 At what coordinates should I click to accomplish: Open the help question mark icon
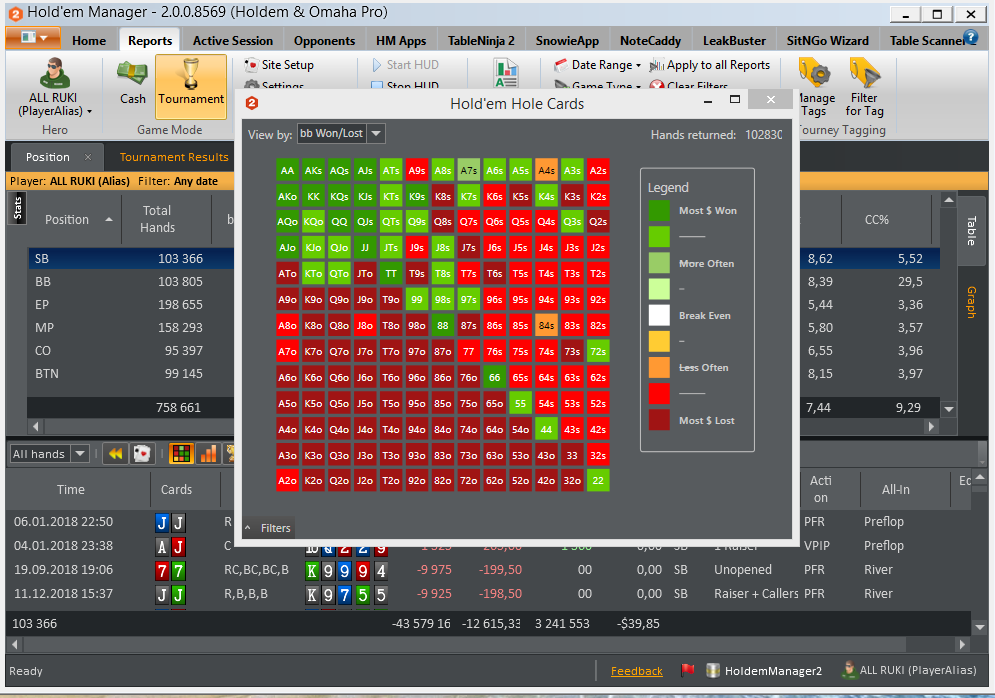[970, 37]
